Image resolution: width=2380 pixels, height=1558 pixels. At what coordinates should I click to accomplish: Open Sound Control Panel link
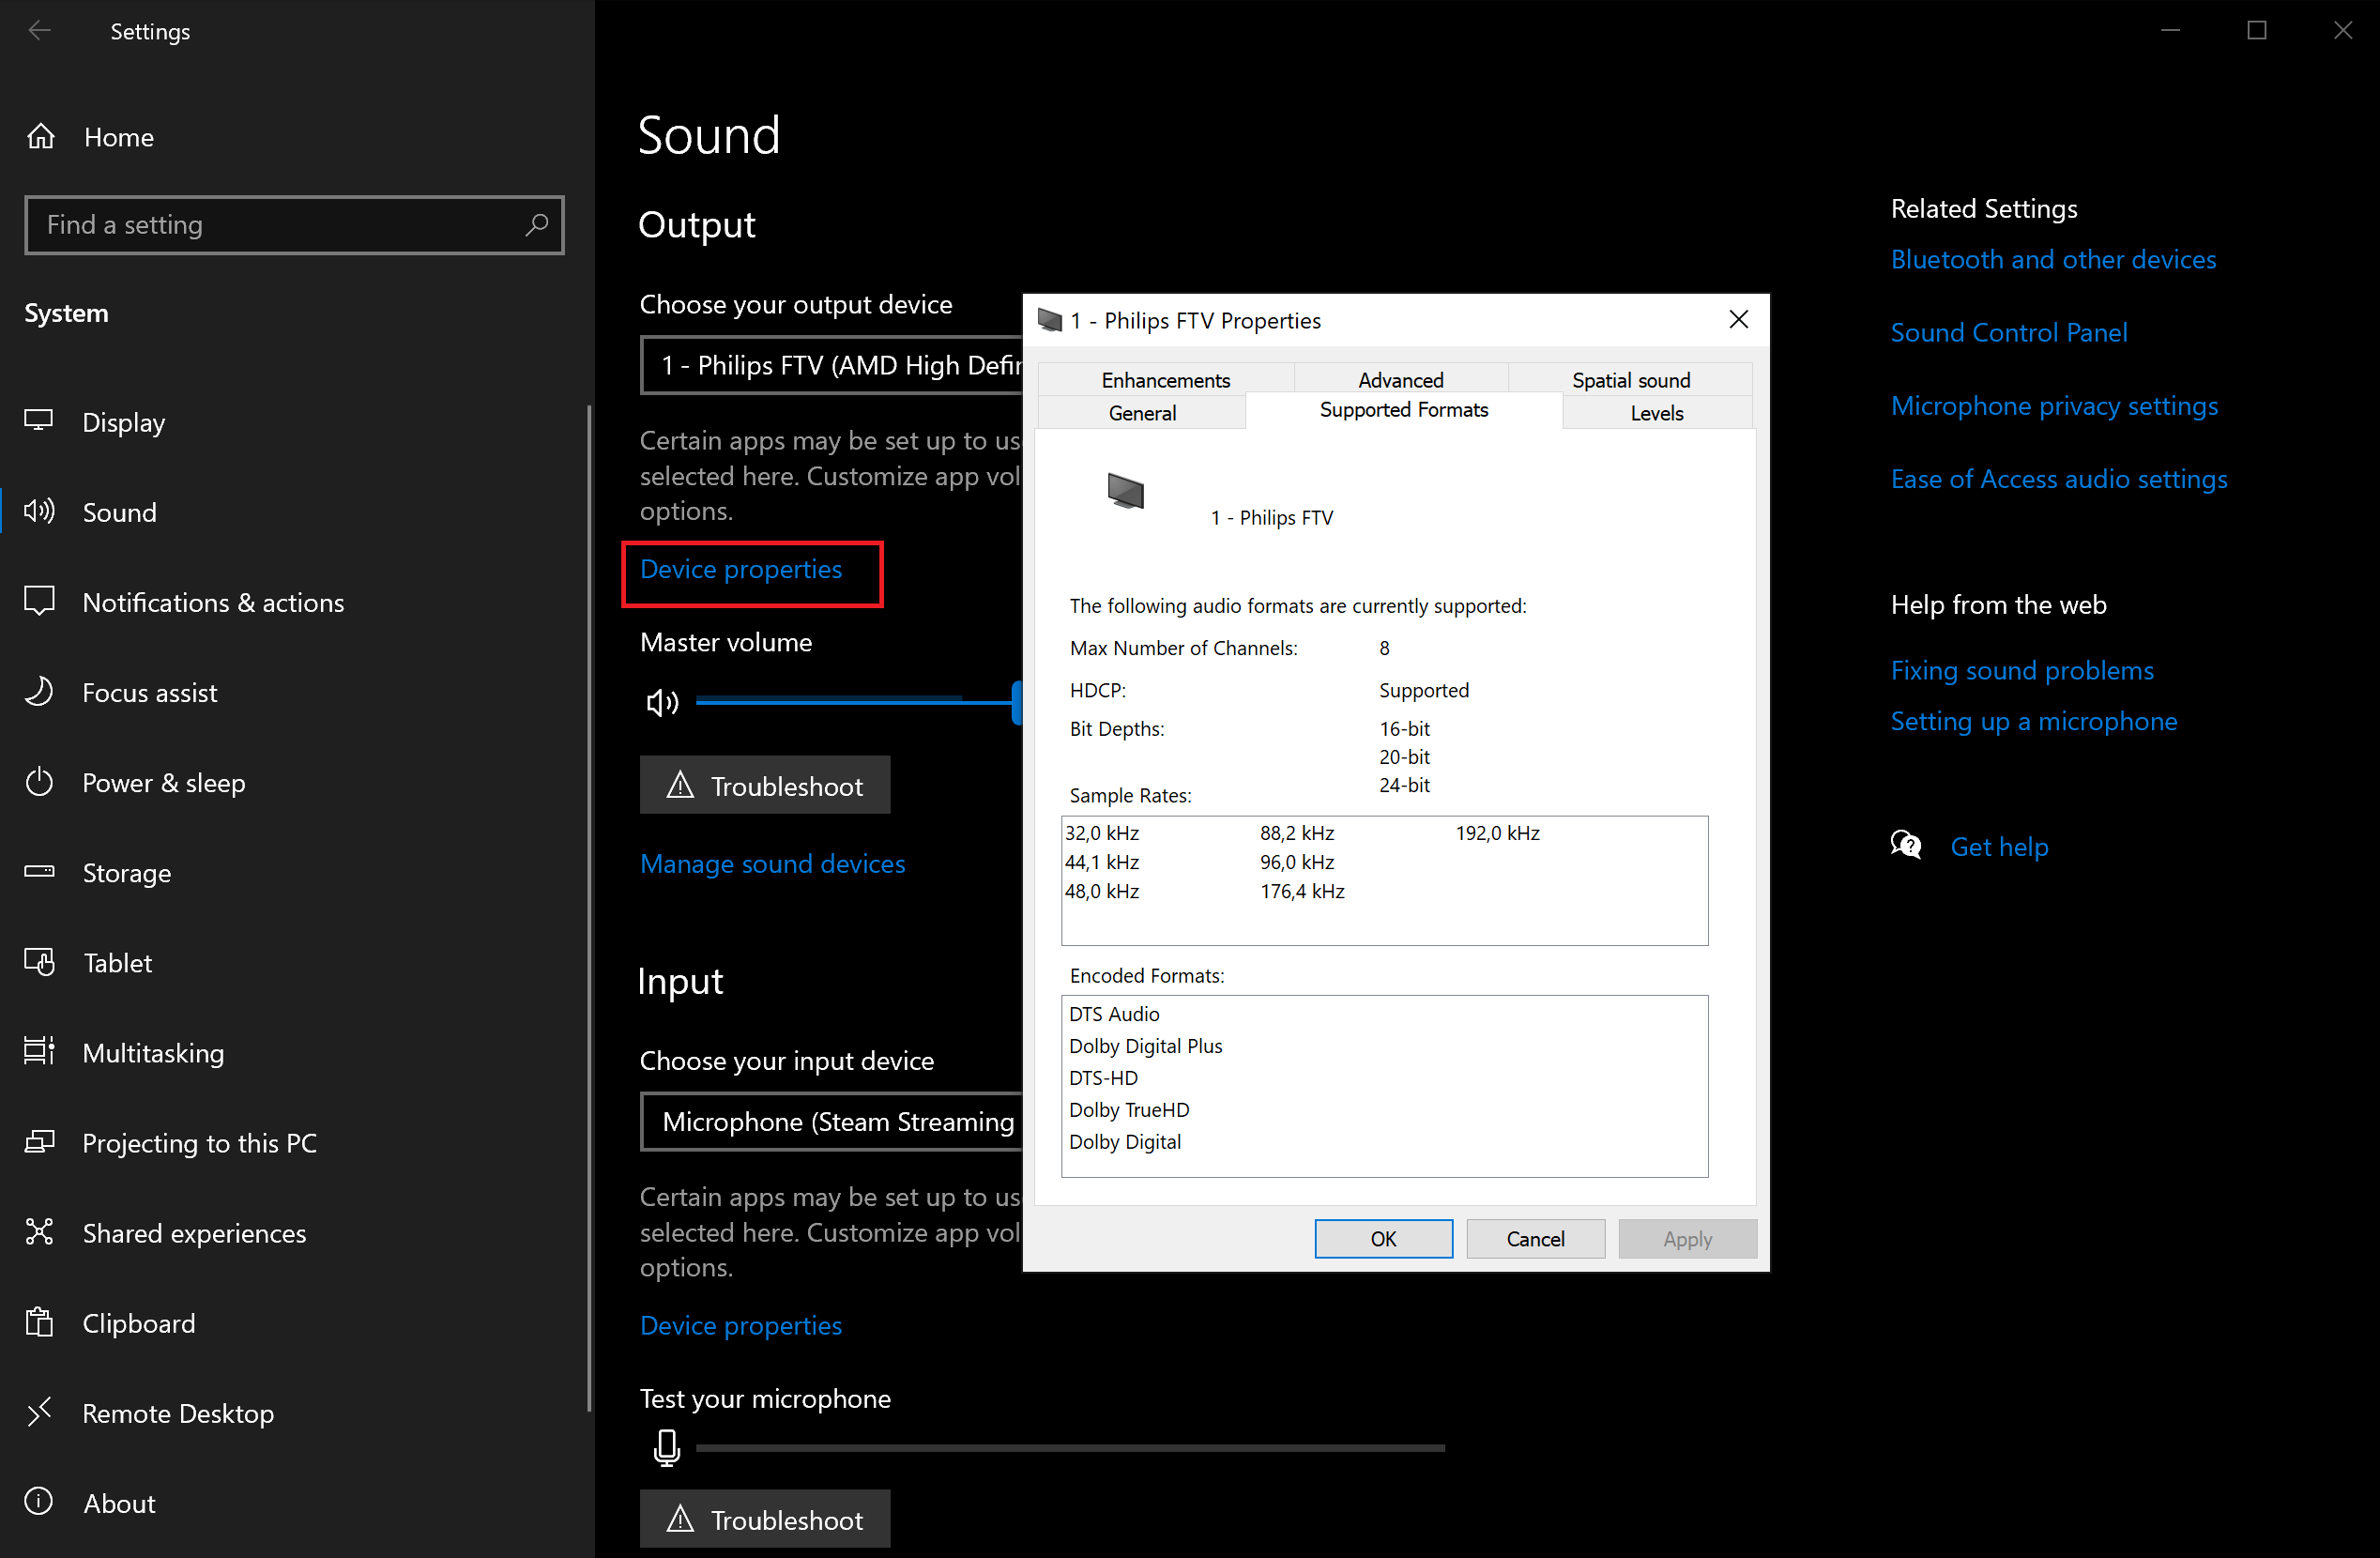[x=2008, y=332]
